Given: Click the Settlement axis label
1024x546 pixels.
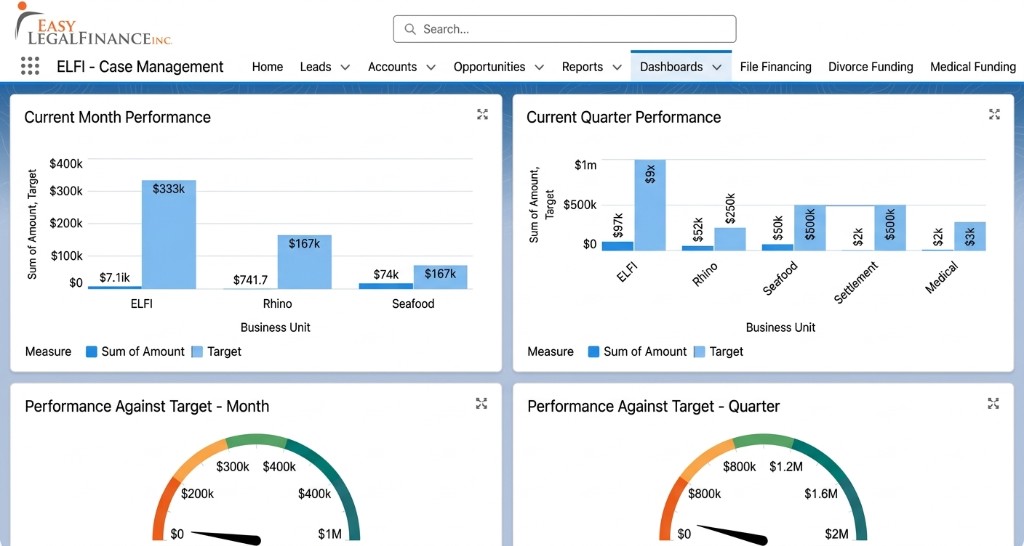Looking at the screenshot, I should click(856, 282).
